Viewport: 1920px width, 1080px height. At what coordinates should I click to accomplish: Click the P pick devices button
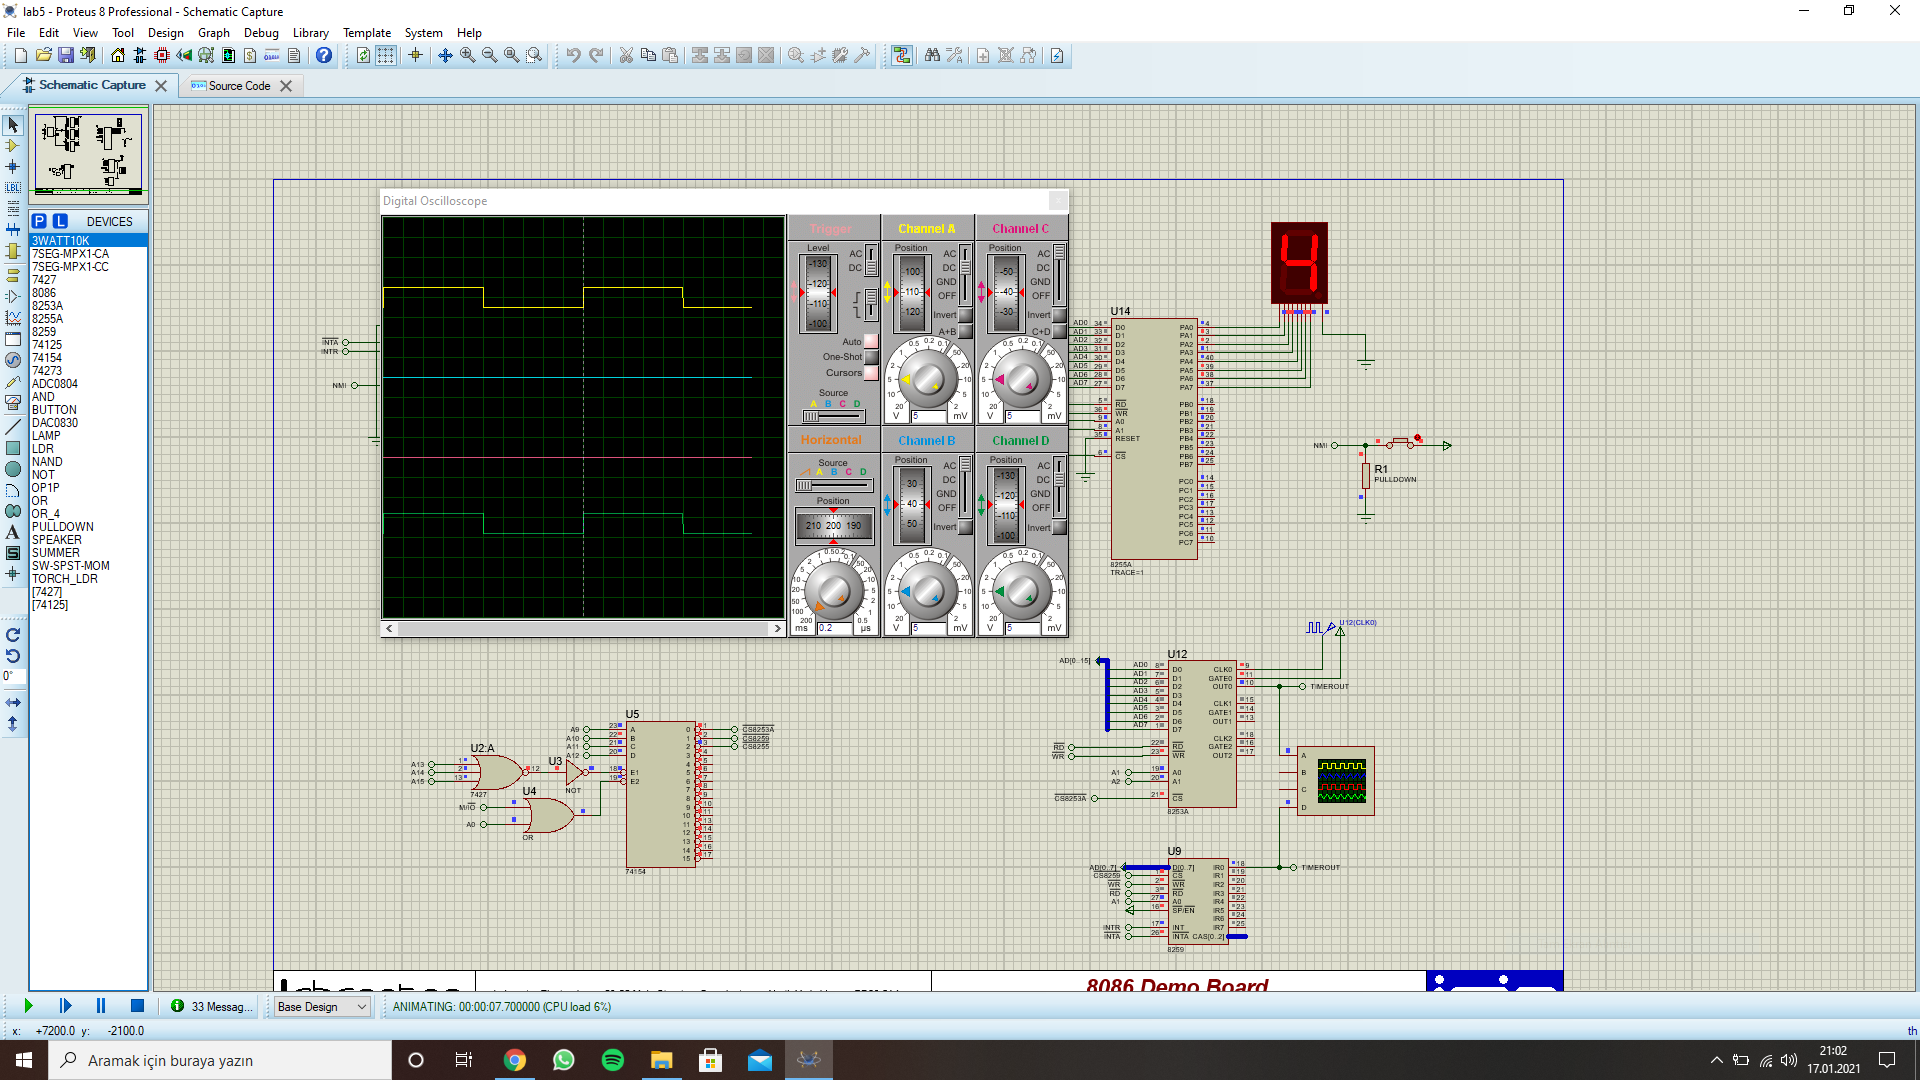39,221
